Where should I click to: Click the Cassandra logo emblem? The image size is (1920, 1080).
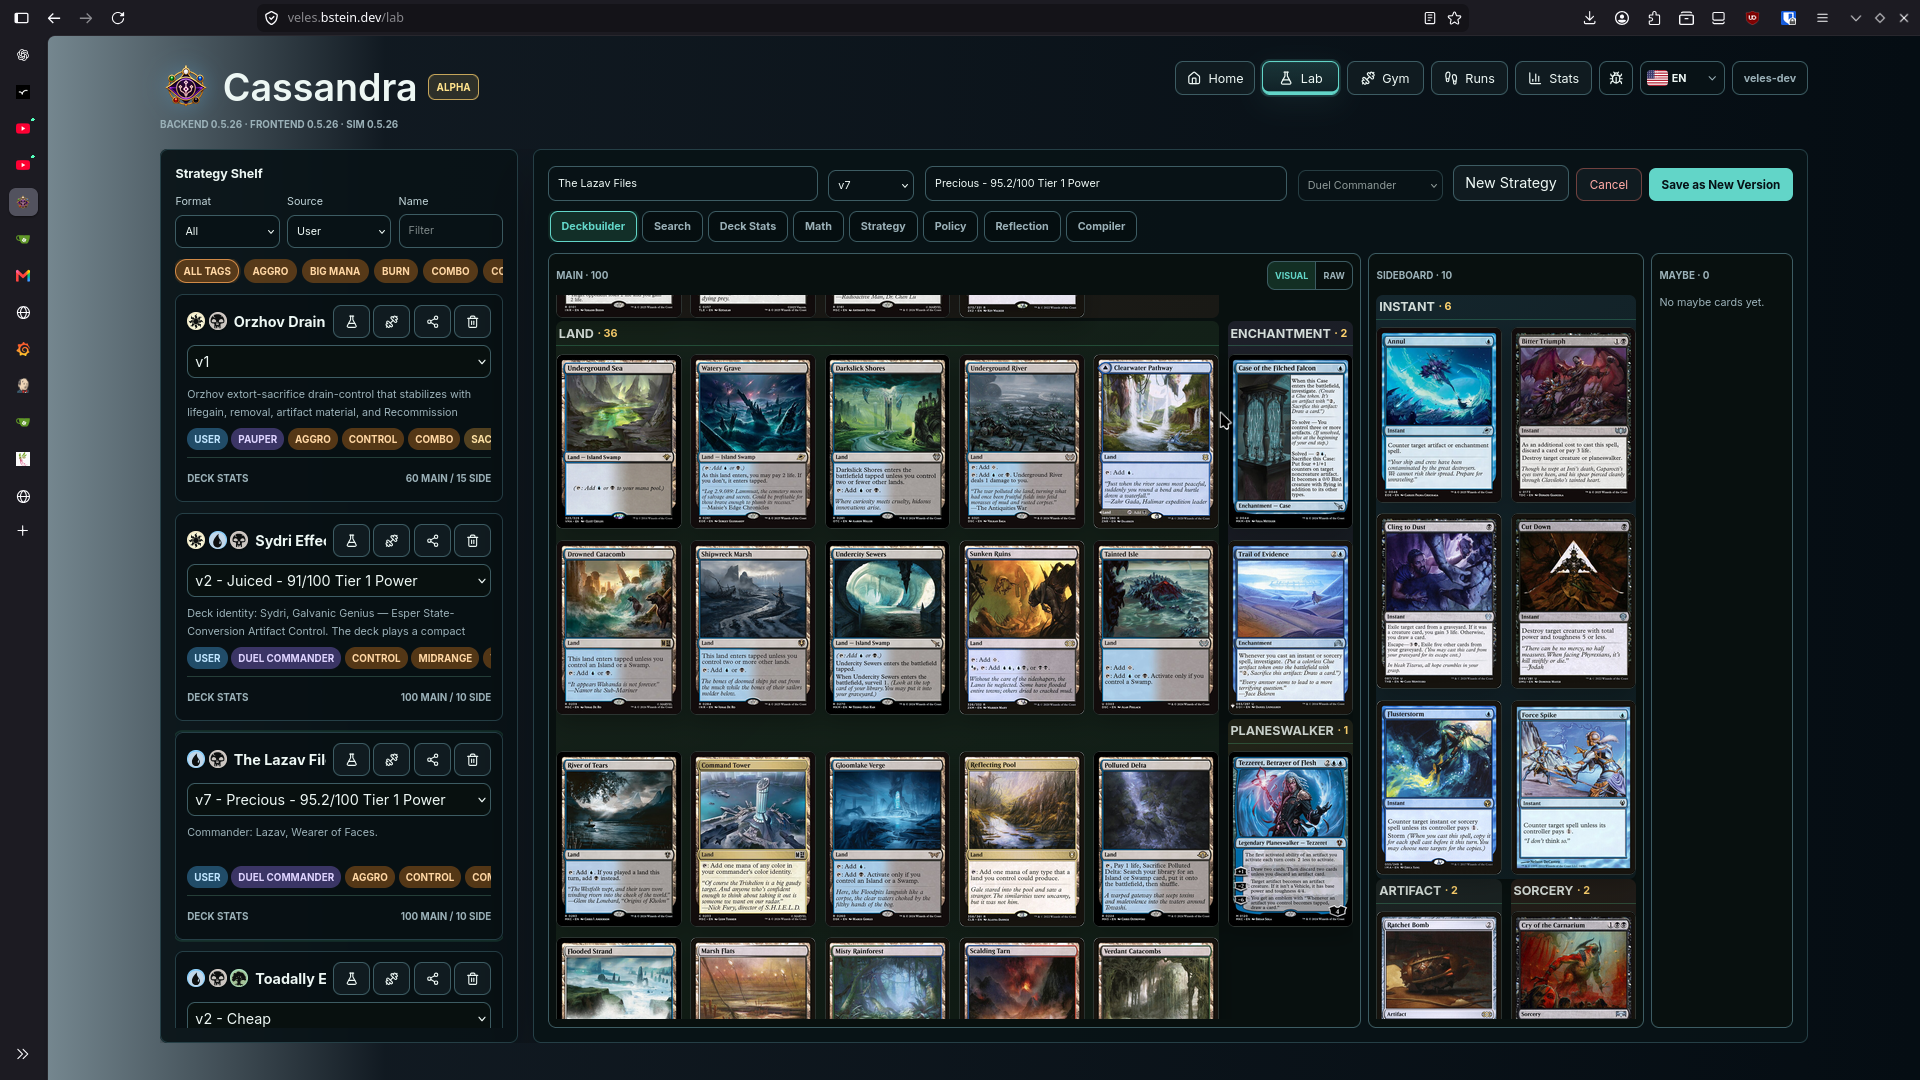click(186, 87)
